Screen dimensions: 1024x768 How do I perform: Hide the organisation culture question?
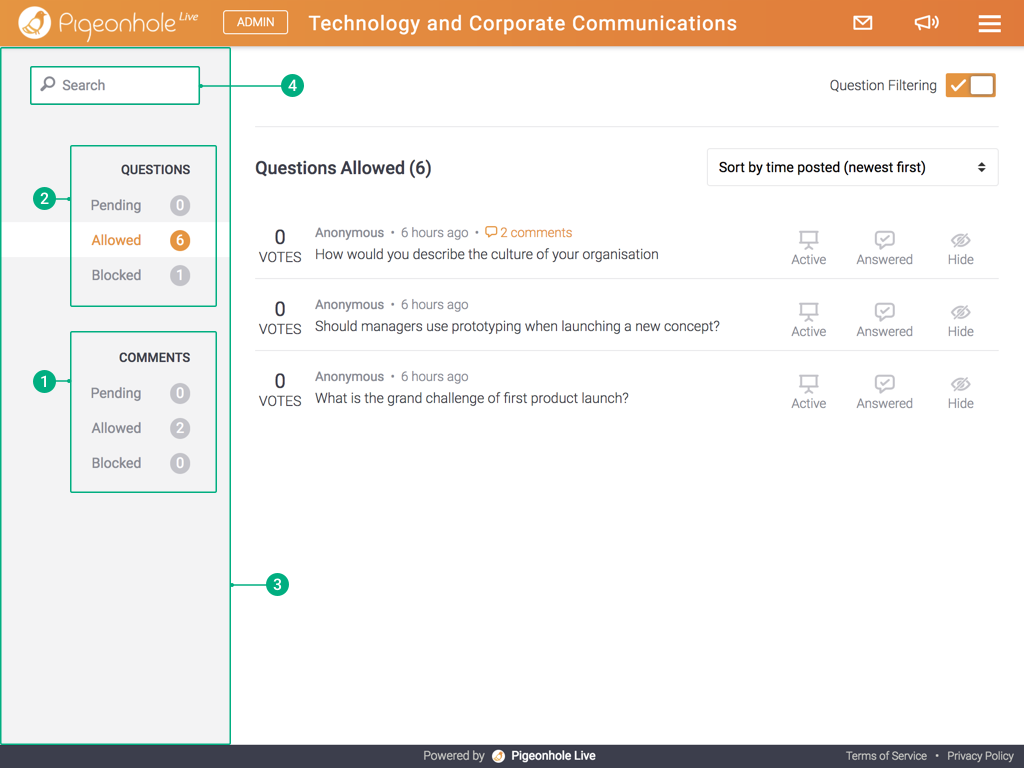(959, 247)
